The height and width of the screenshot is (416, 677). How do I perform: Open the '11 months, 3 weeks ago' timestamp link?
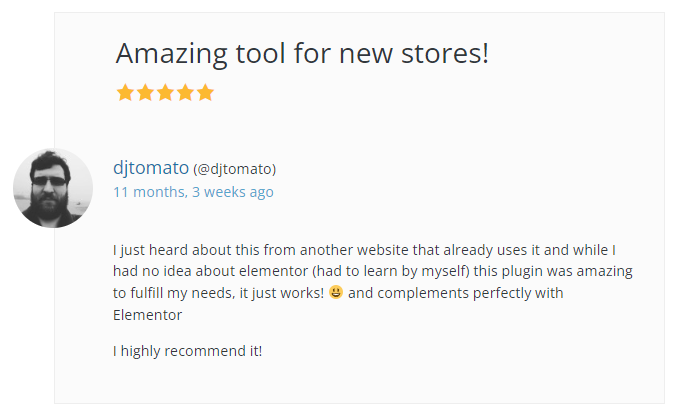tap(193, 191)
